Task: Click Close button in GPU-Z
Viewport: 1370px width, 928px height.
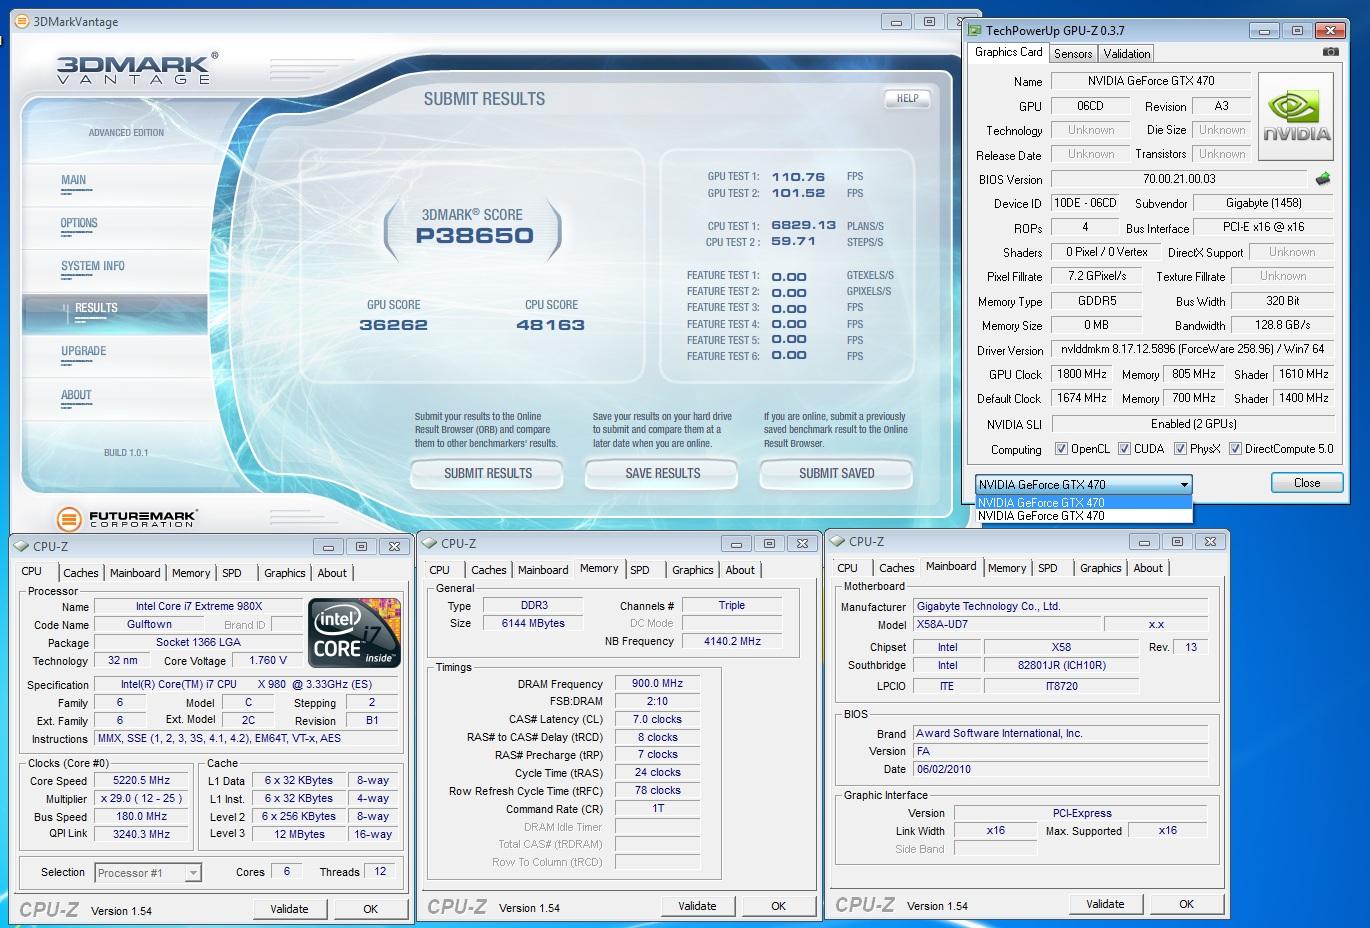Action: pos(1307,483)
